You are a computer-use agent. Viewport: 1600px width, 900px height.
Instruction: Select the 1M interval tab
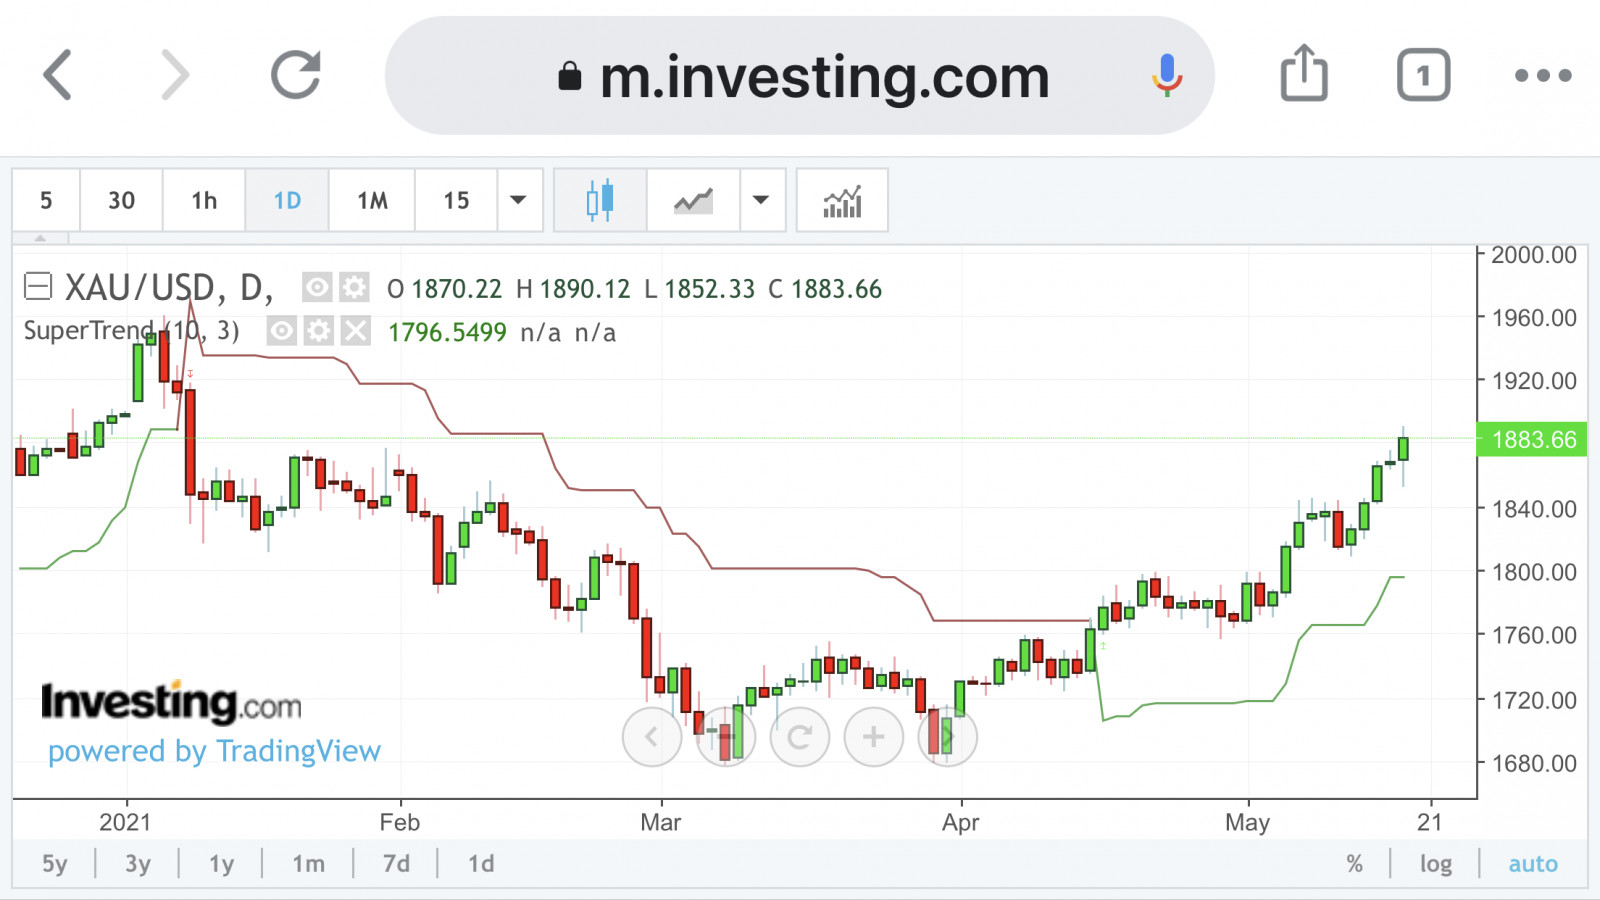[372, 201]
